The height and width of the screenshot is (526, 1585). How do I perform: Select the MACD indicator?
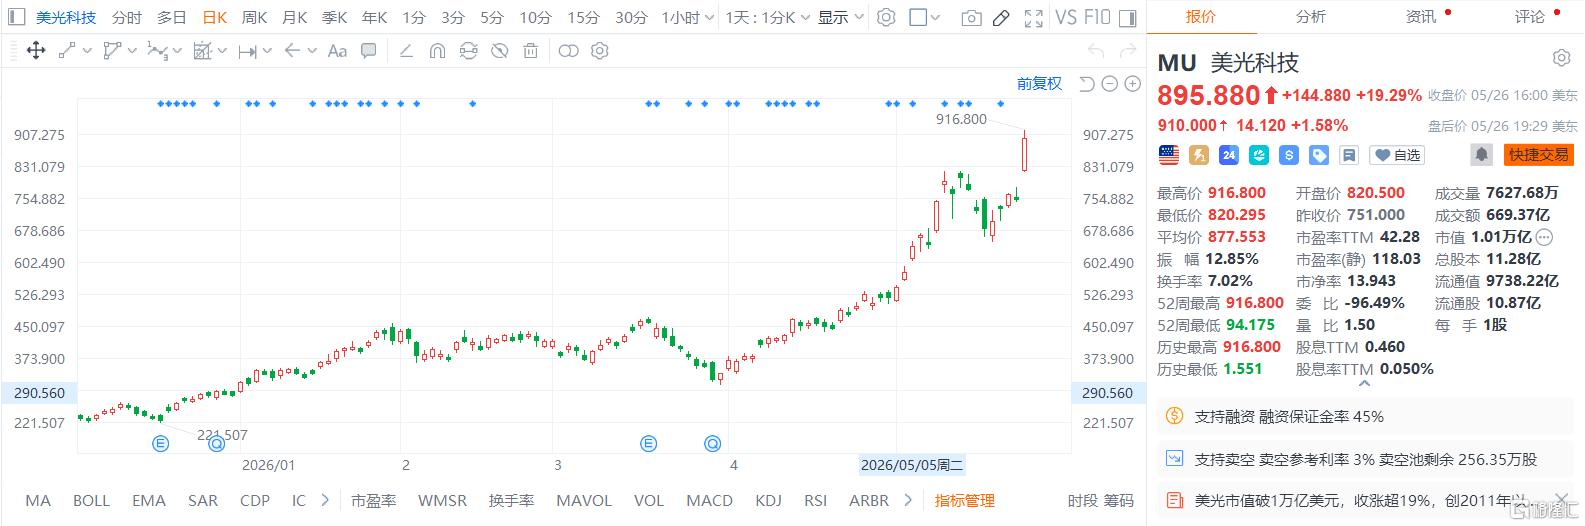point(709,500)
